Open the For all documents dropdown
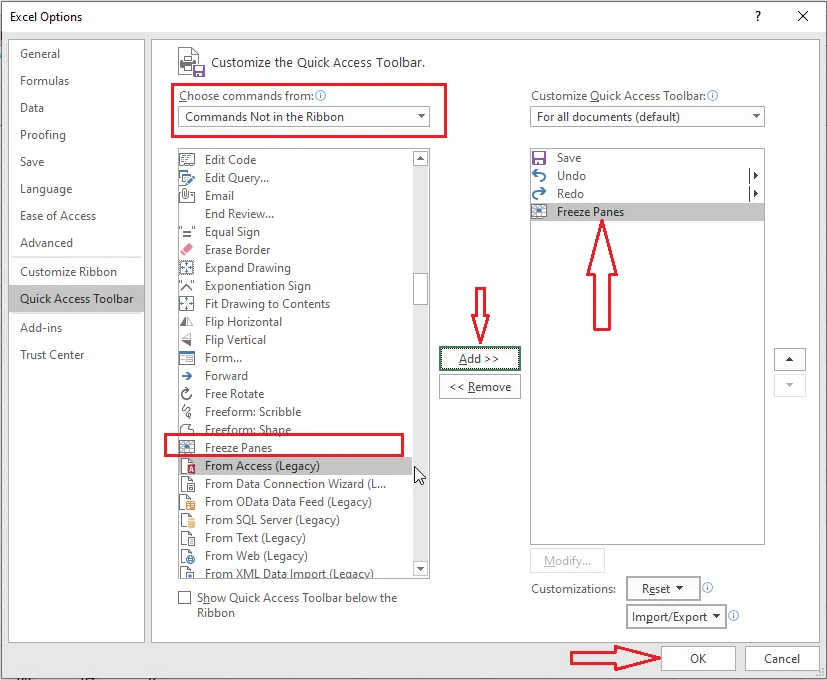 (x=647, y=117)
